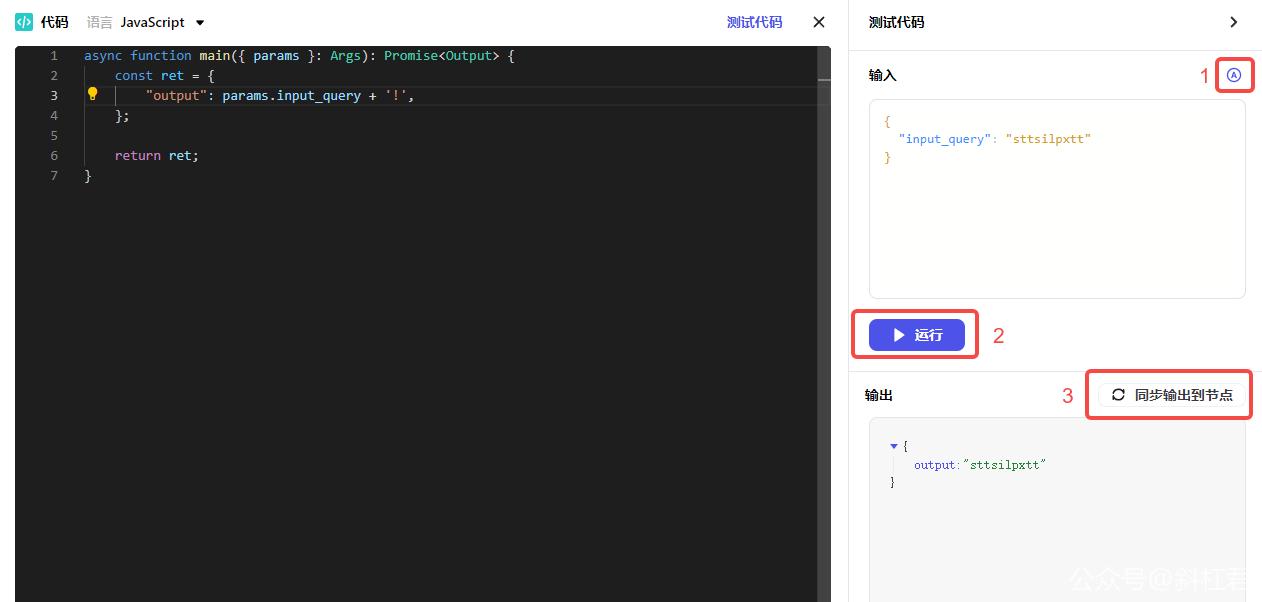Click line number 7 in the gutter
1262x602 pixels.
54,175
